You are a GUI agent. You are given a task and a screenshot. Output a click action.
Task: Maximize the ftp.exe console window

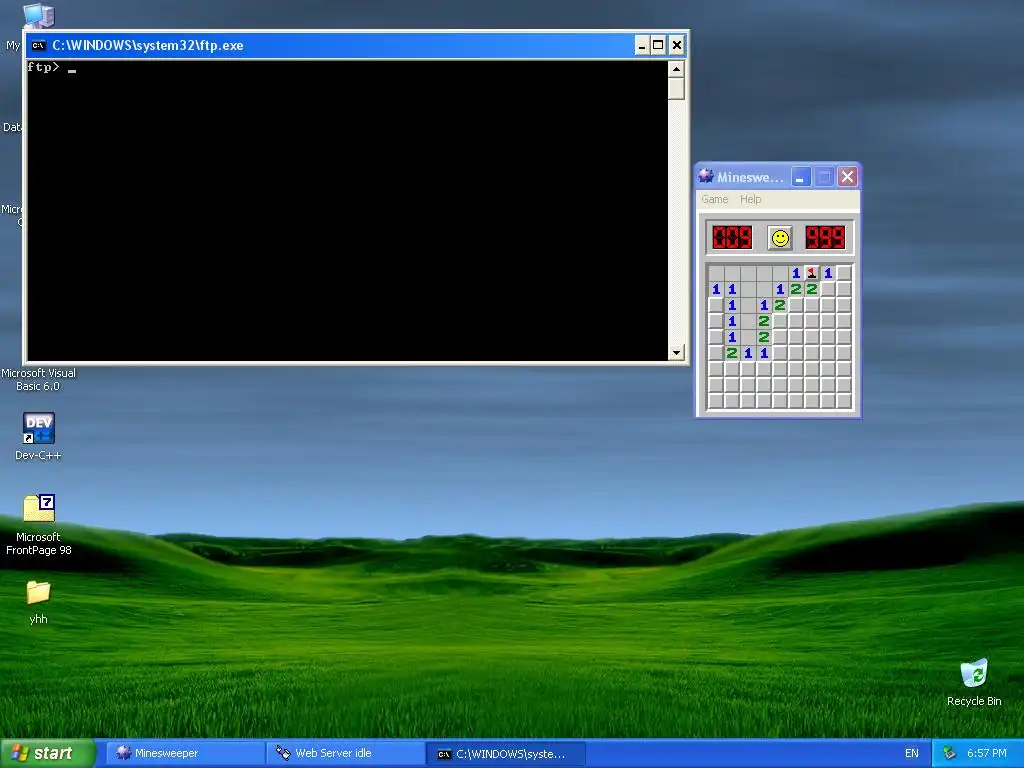point(658,45)
